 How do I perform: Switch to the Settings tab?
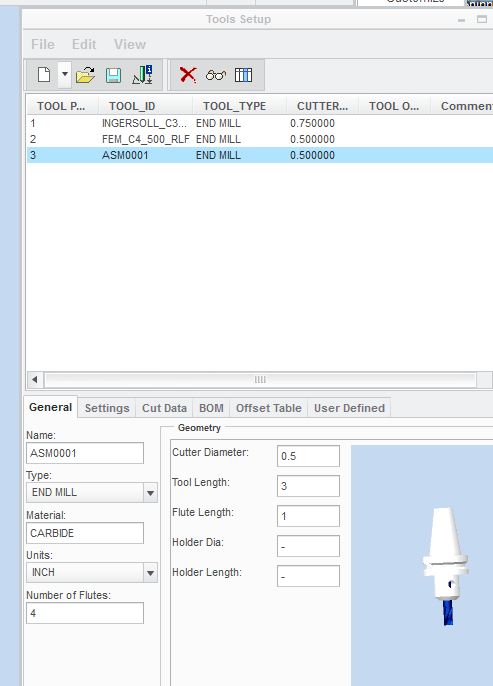107,408
